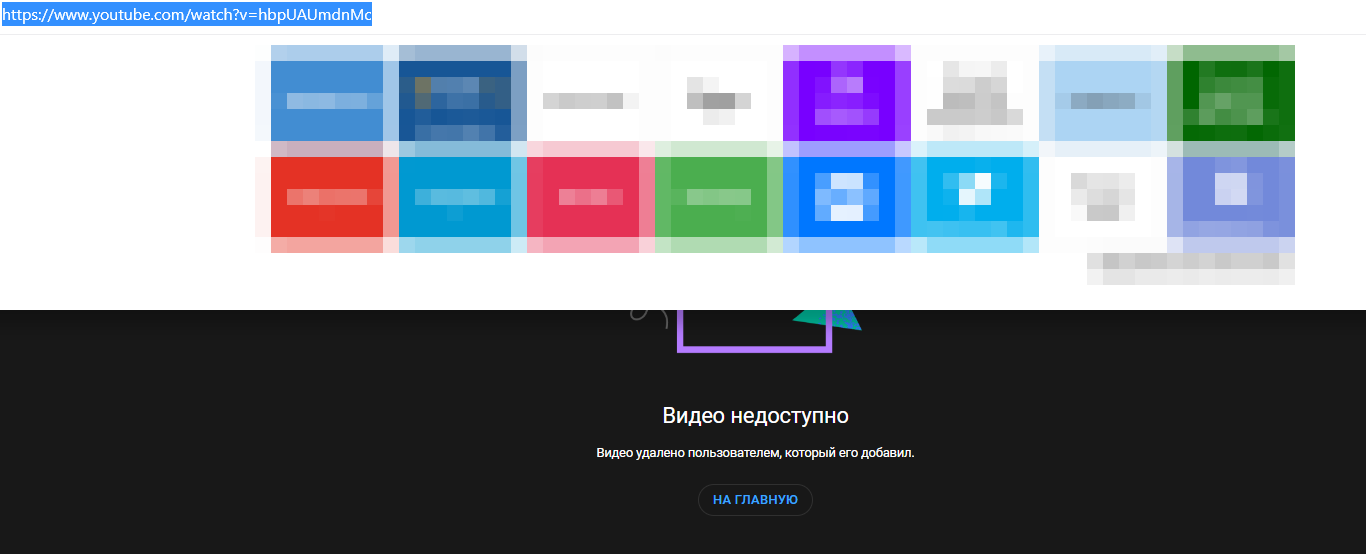Select the bright blue tile below the purple tile

tap(846, 197)
